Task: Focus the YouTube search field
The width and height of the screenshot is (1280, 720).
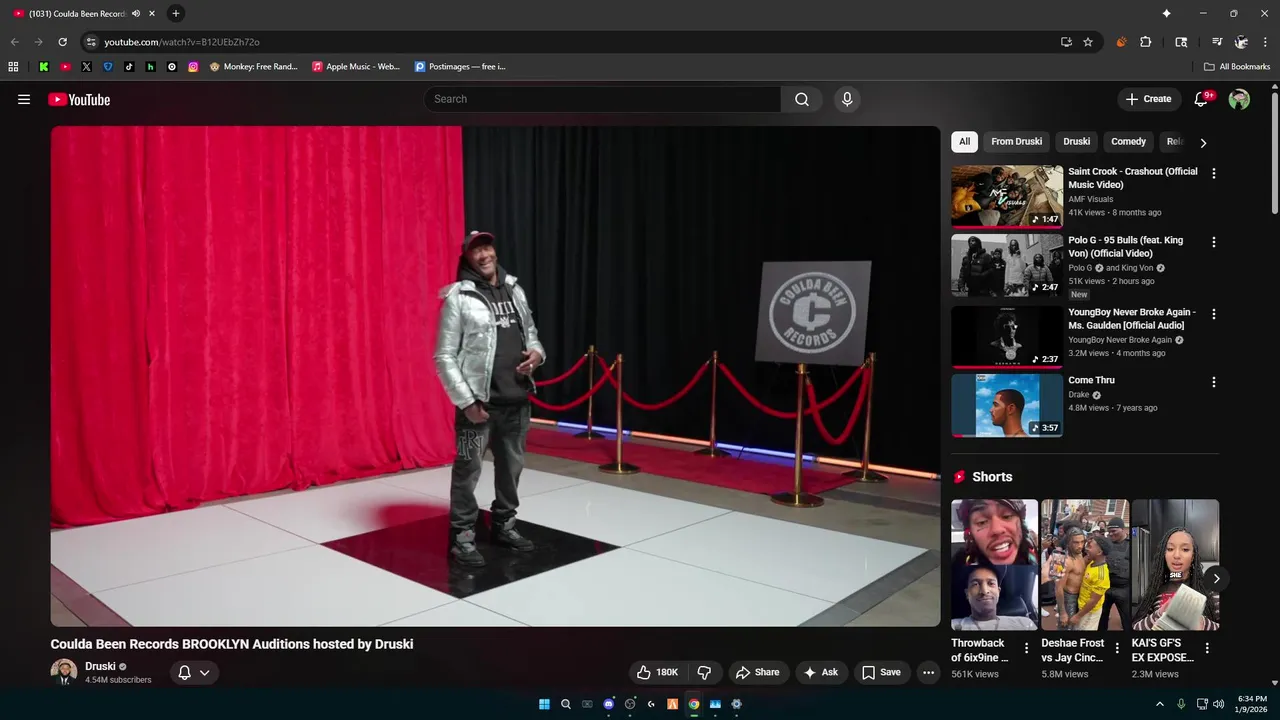Action: pyautogui.click(x=602, y=99)
